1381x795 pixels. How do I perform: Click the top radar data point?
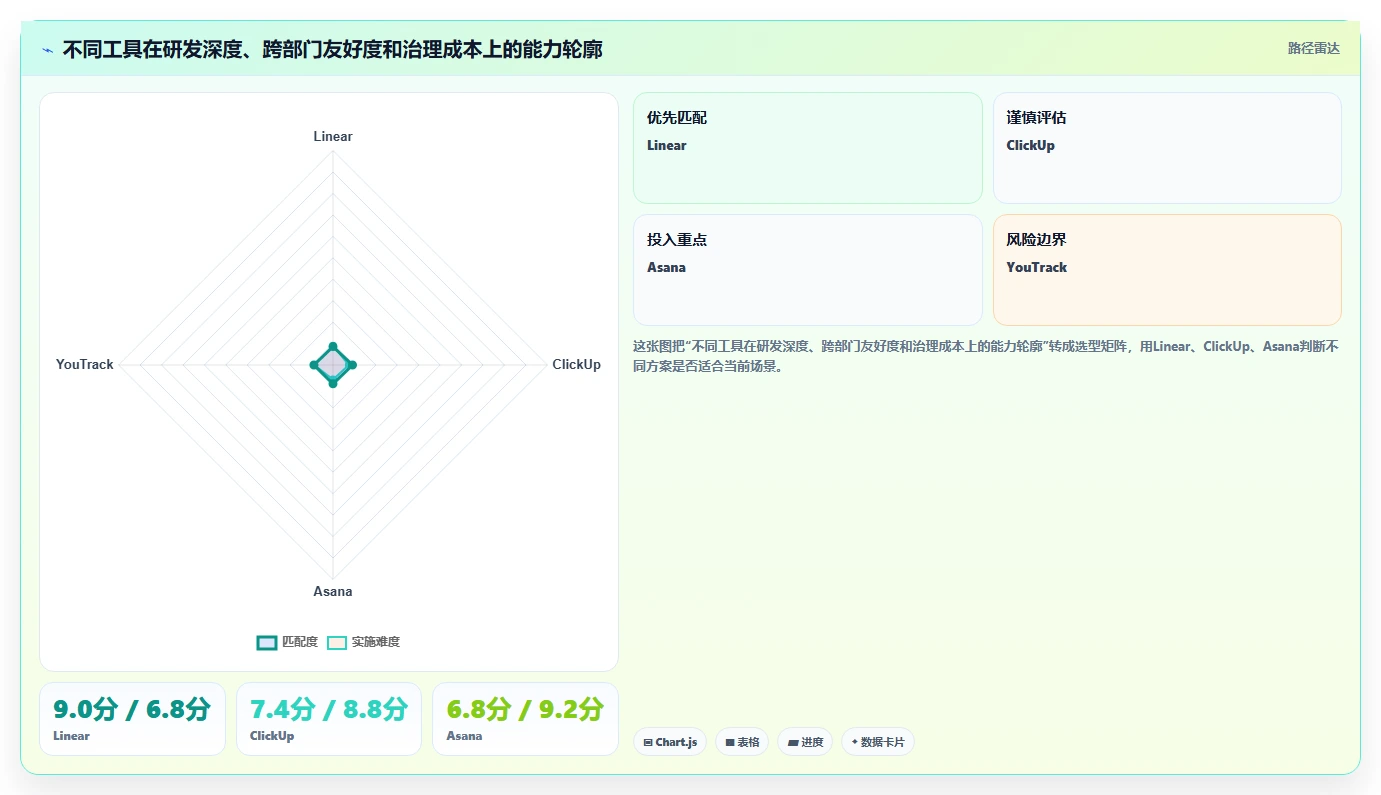tap(333, 347)
